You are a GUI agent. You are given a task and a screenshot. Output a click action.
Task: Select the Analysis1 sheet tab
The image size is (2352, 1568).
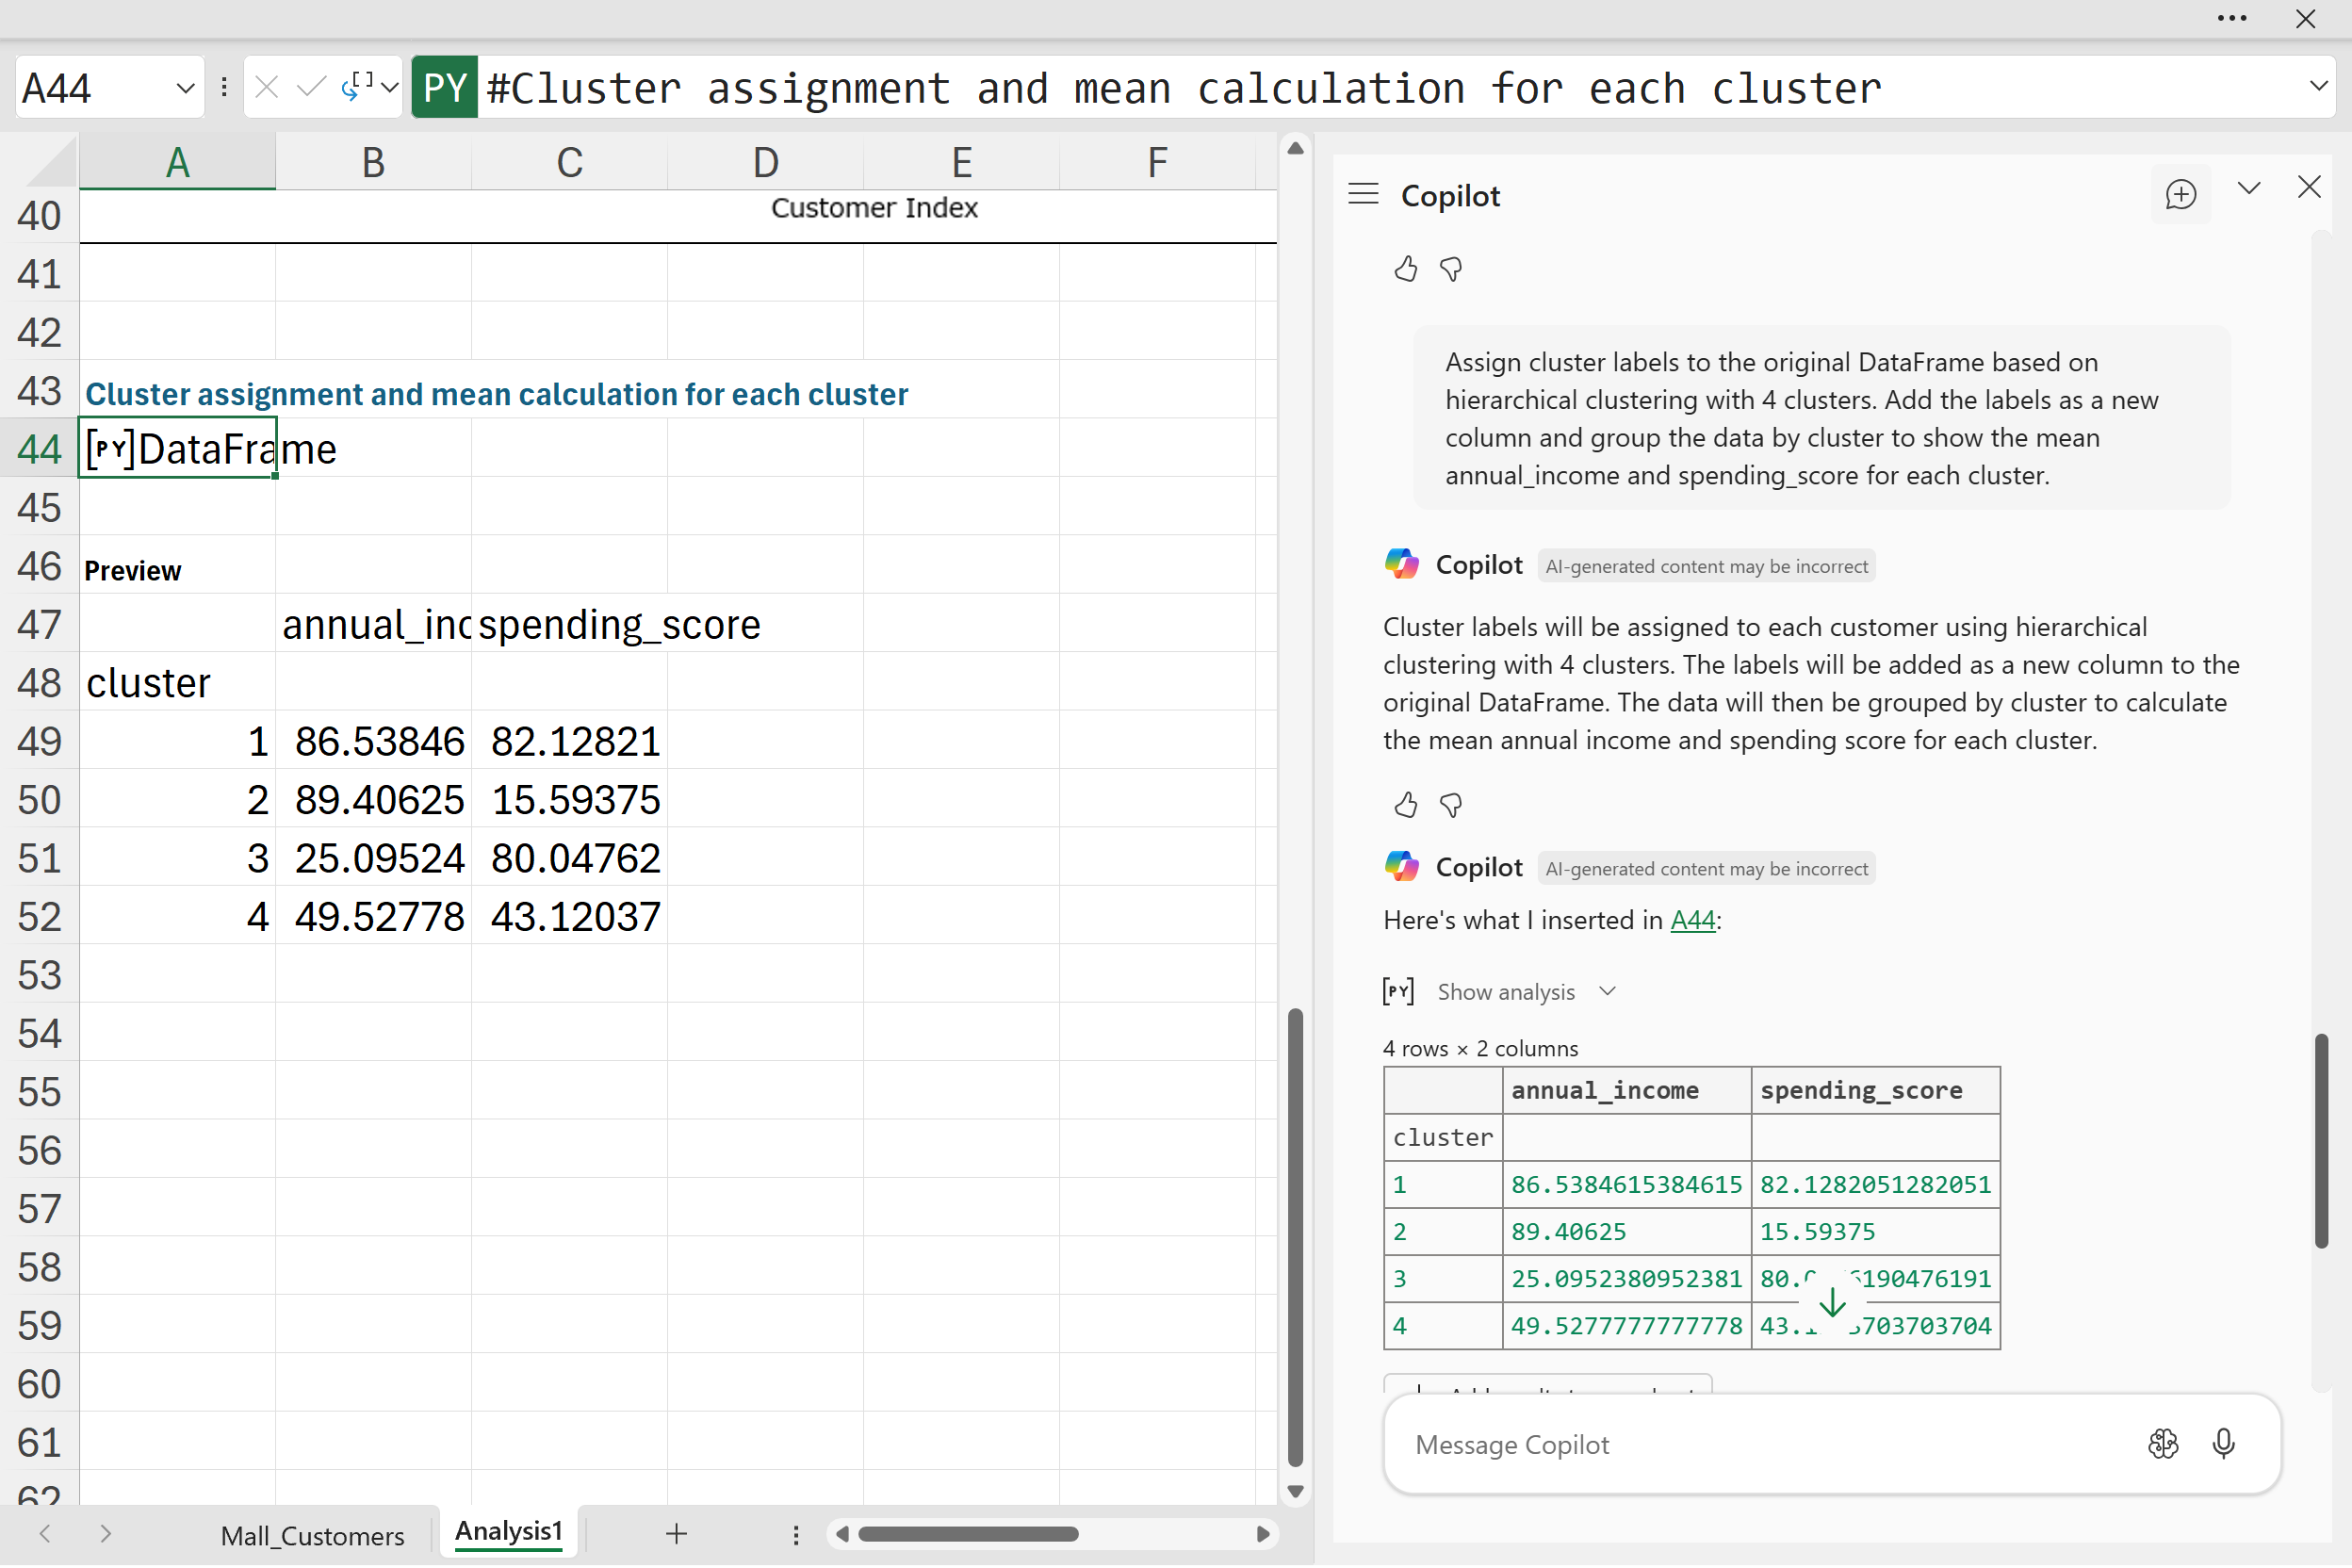[508, 1532]
